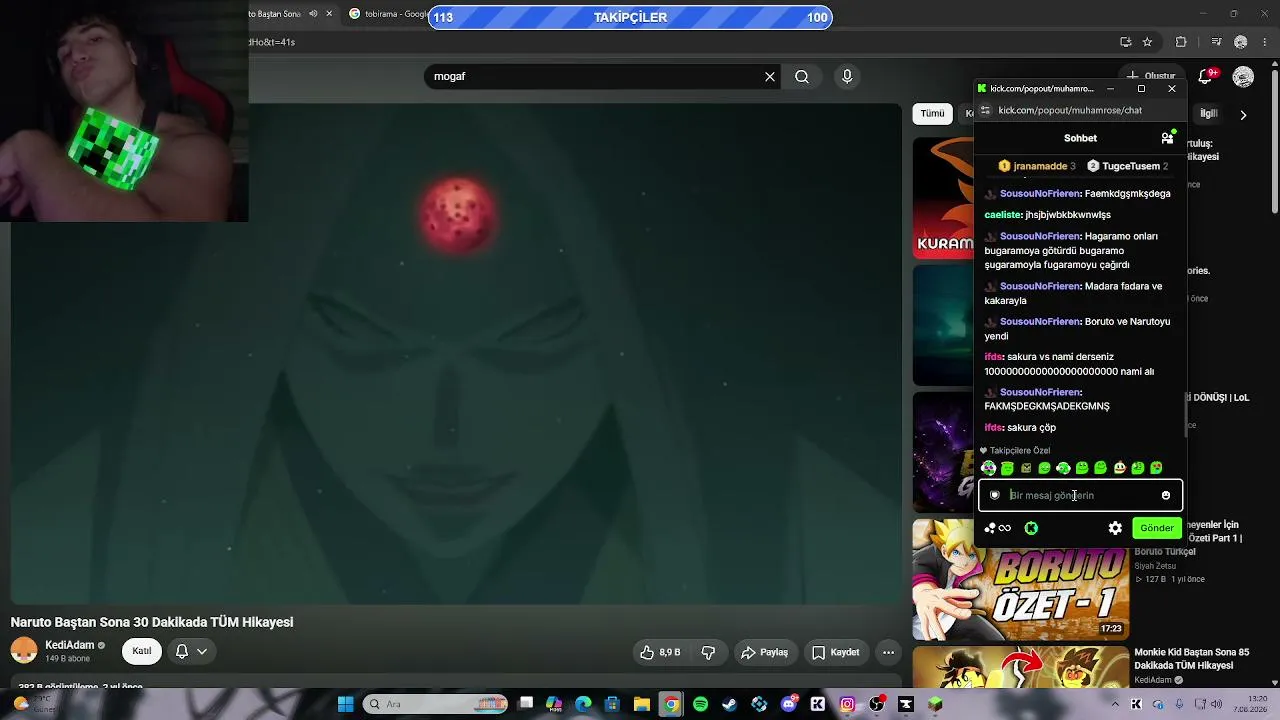Click chat message "sakura çöp"
The image size is (1280, 720).
tap(1031, 428)
